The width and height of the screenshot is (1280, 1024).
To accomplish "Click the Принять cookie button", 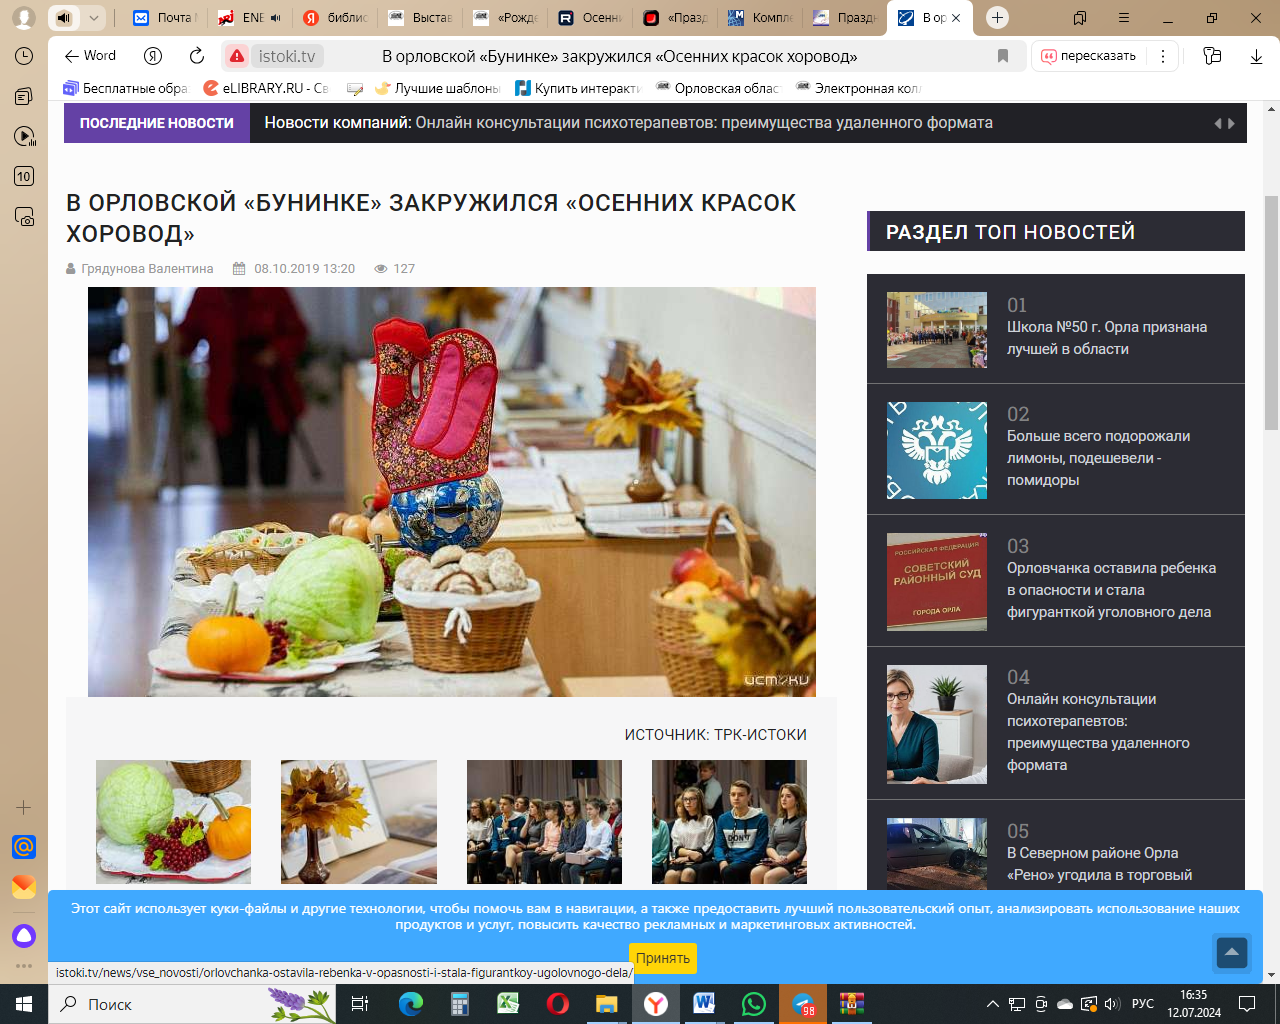I will point(662,958).
